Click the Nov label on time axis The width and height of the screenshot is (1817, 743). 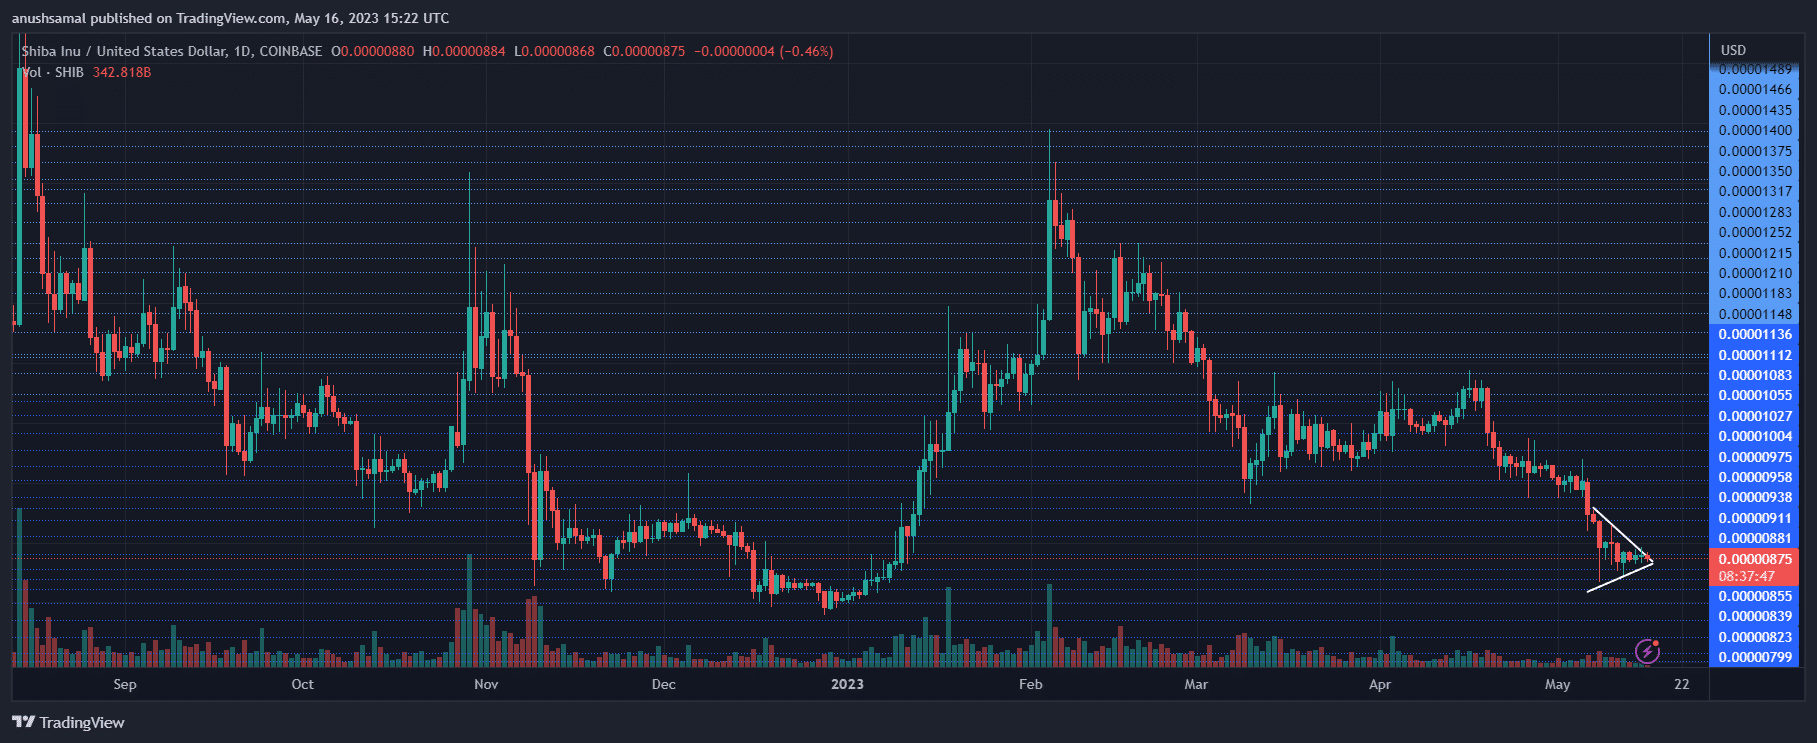tap(486, 684)
